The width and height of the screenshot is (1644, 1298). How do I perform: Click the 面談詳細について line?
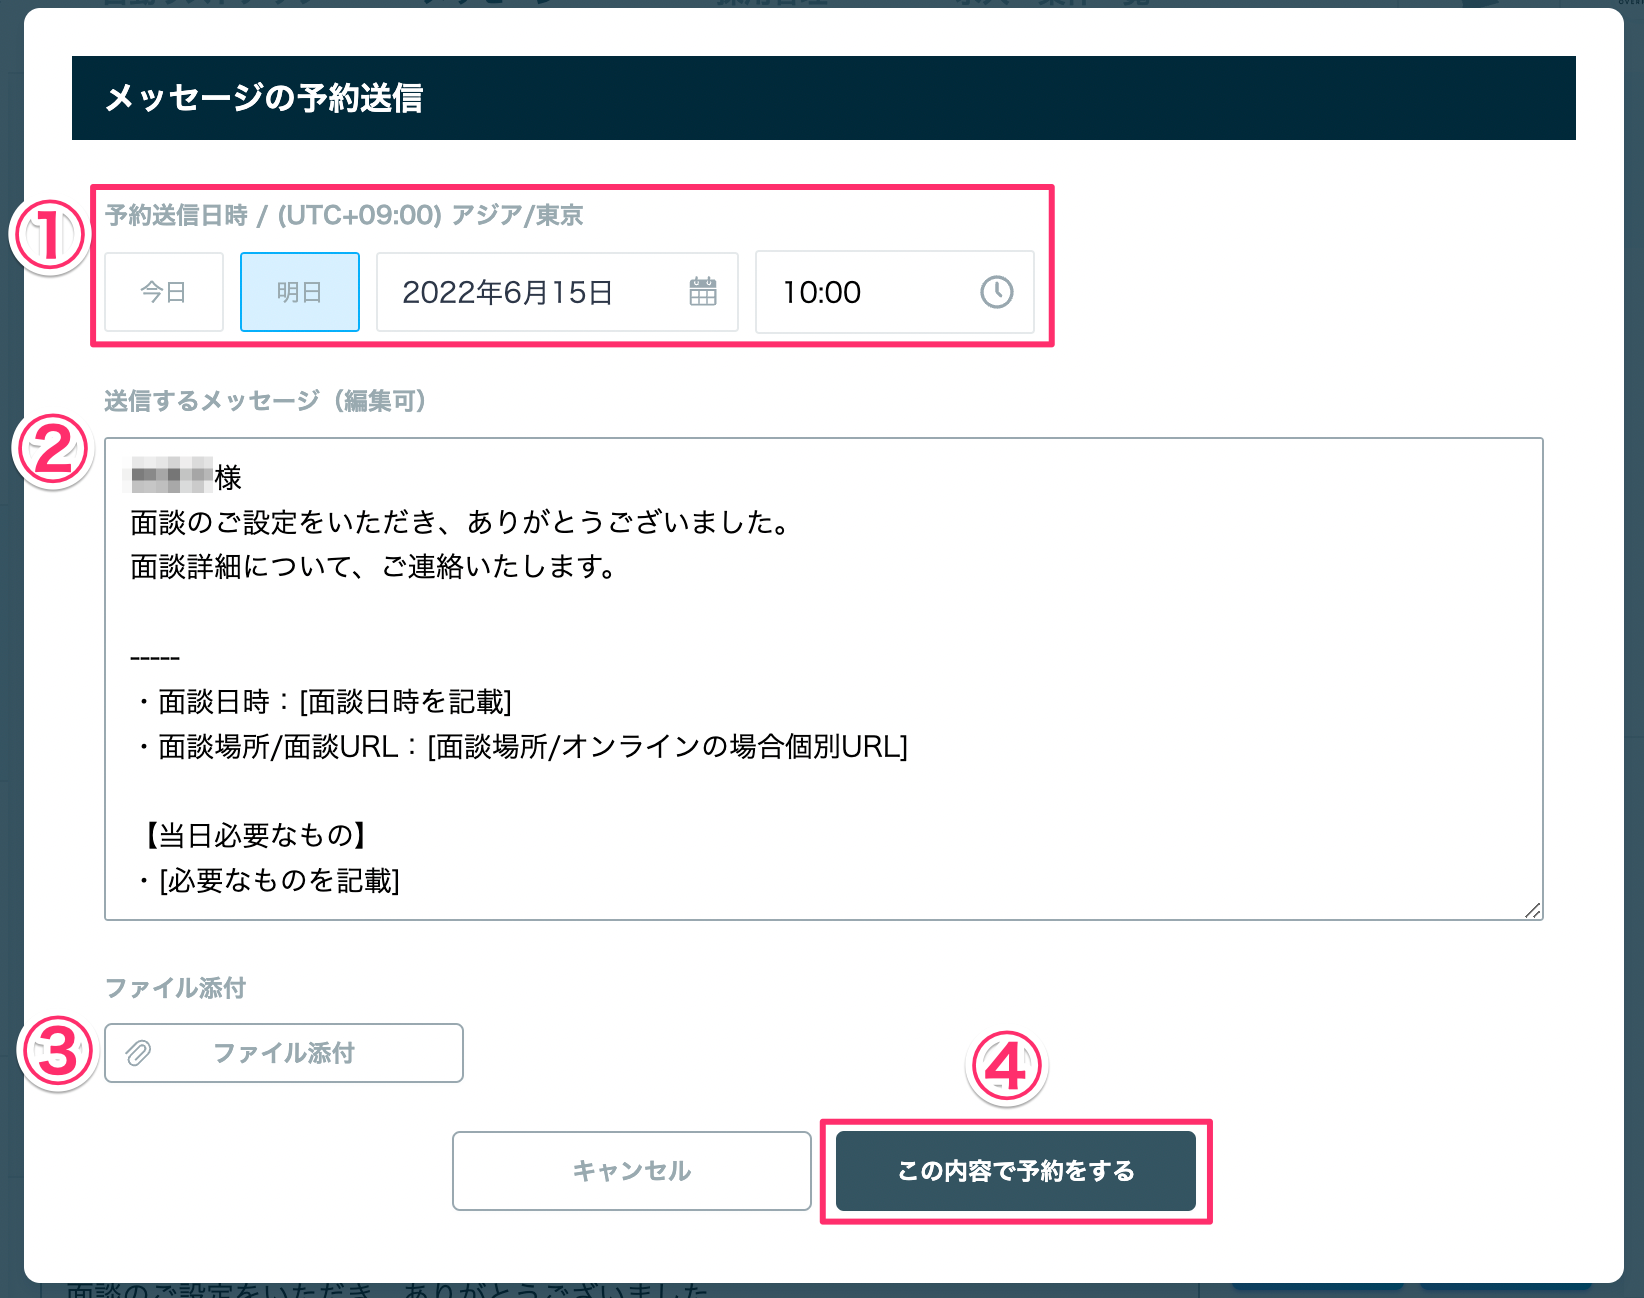click(374, 567)
